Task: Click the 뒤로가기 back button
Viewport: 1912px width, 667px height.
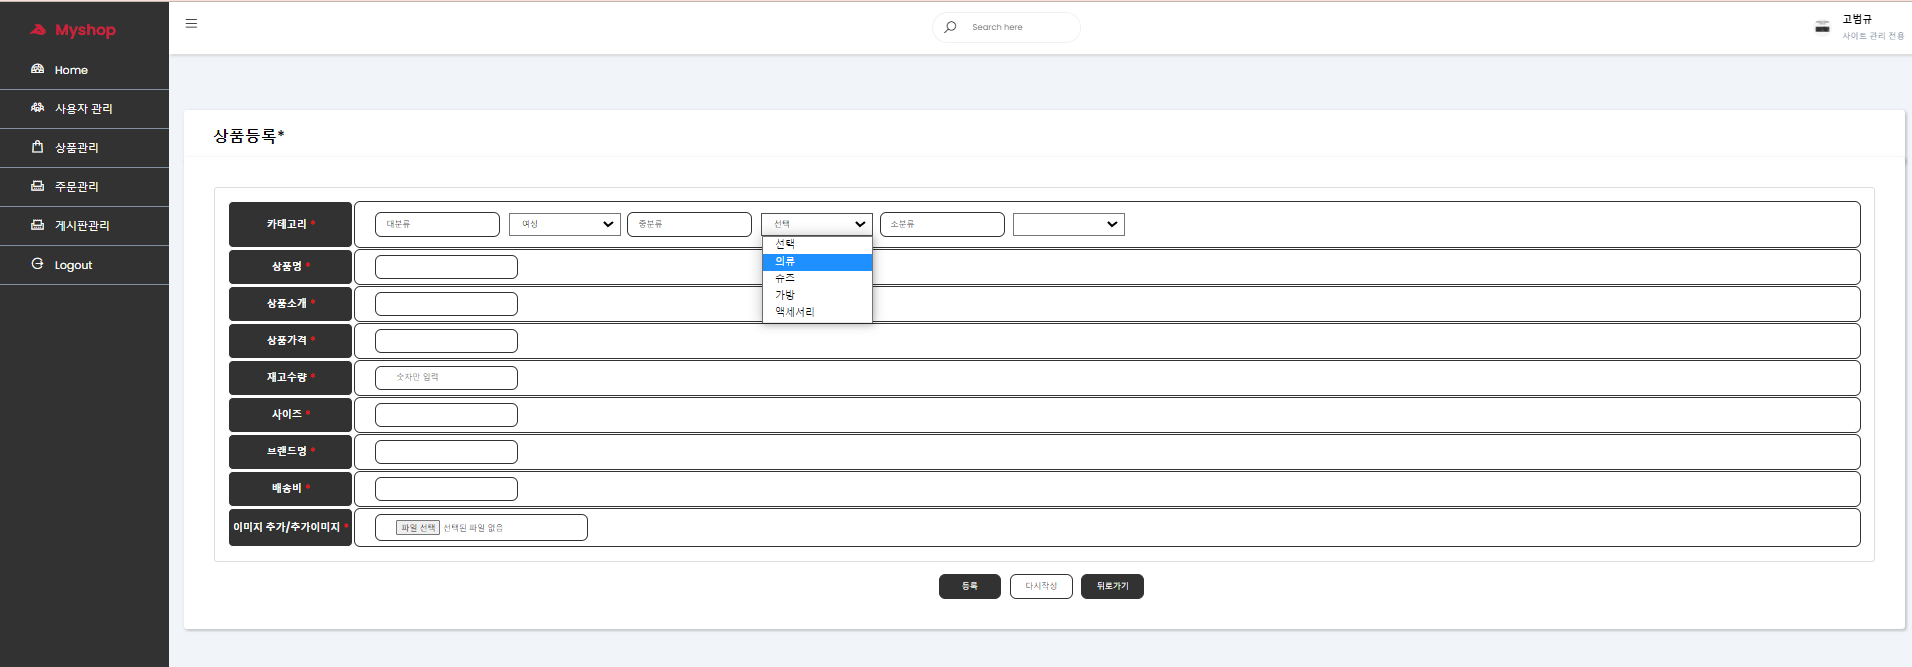Action: (1112, 586)
